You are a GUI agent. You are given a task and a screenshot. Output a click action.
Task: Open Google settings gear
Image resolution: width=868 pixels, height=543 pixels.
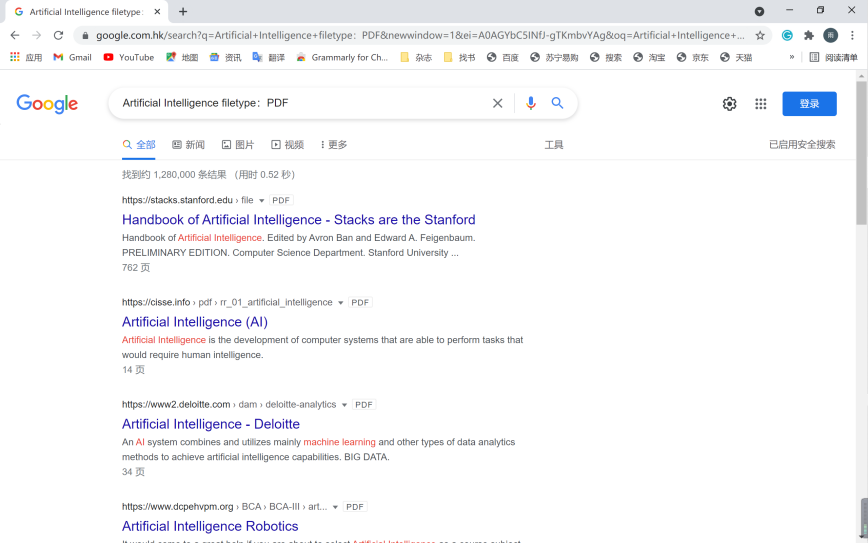tap(730, 104)
